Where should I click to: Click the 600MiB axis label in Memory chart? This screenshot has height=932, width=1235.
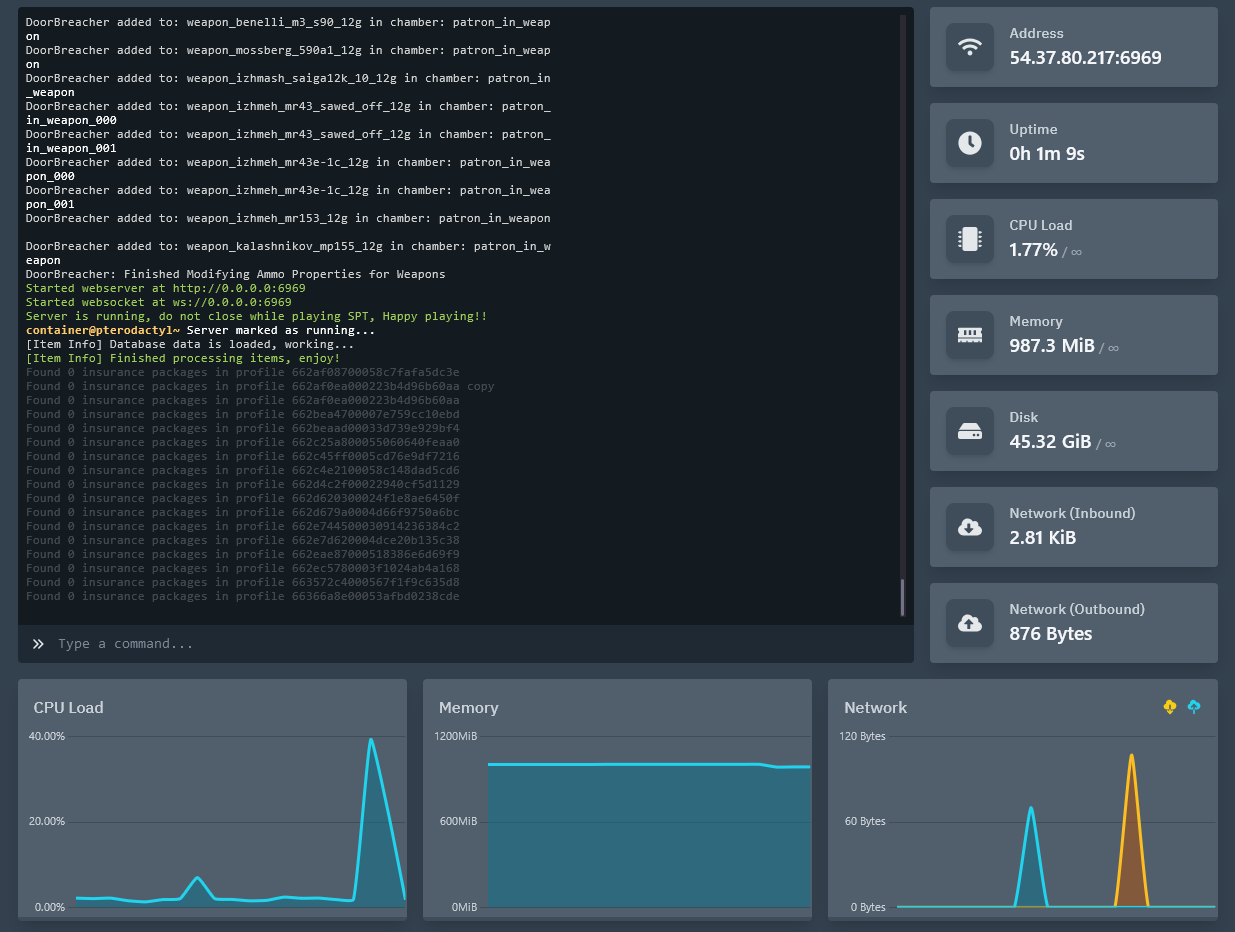(459, 821)
